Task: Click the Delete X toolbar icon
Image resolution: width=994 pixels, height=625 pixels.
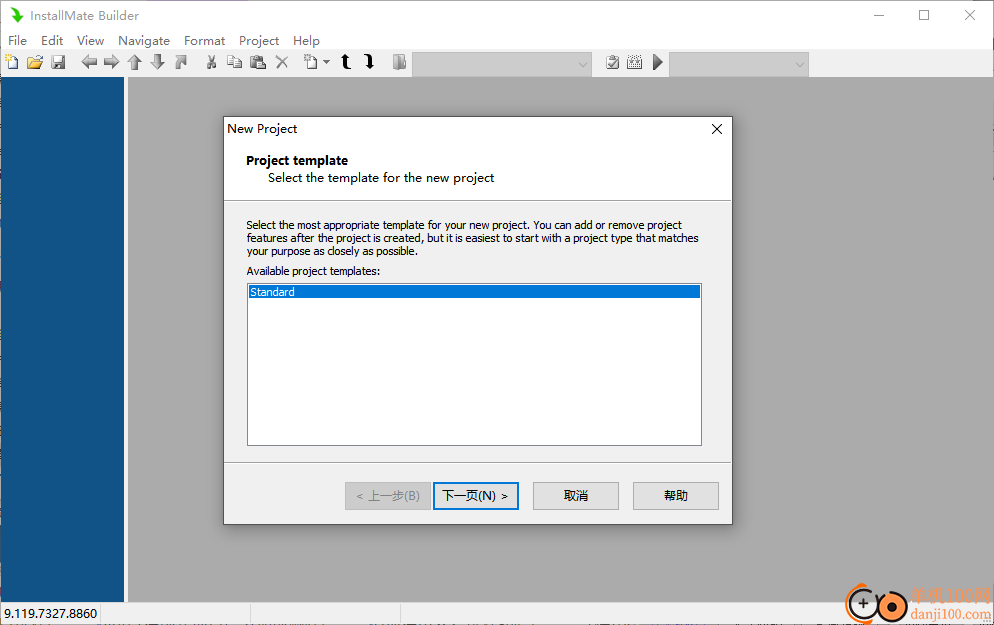Action: pos(282,62)
